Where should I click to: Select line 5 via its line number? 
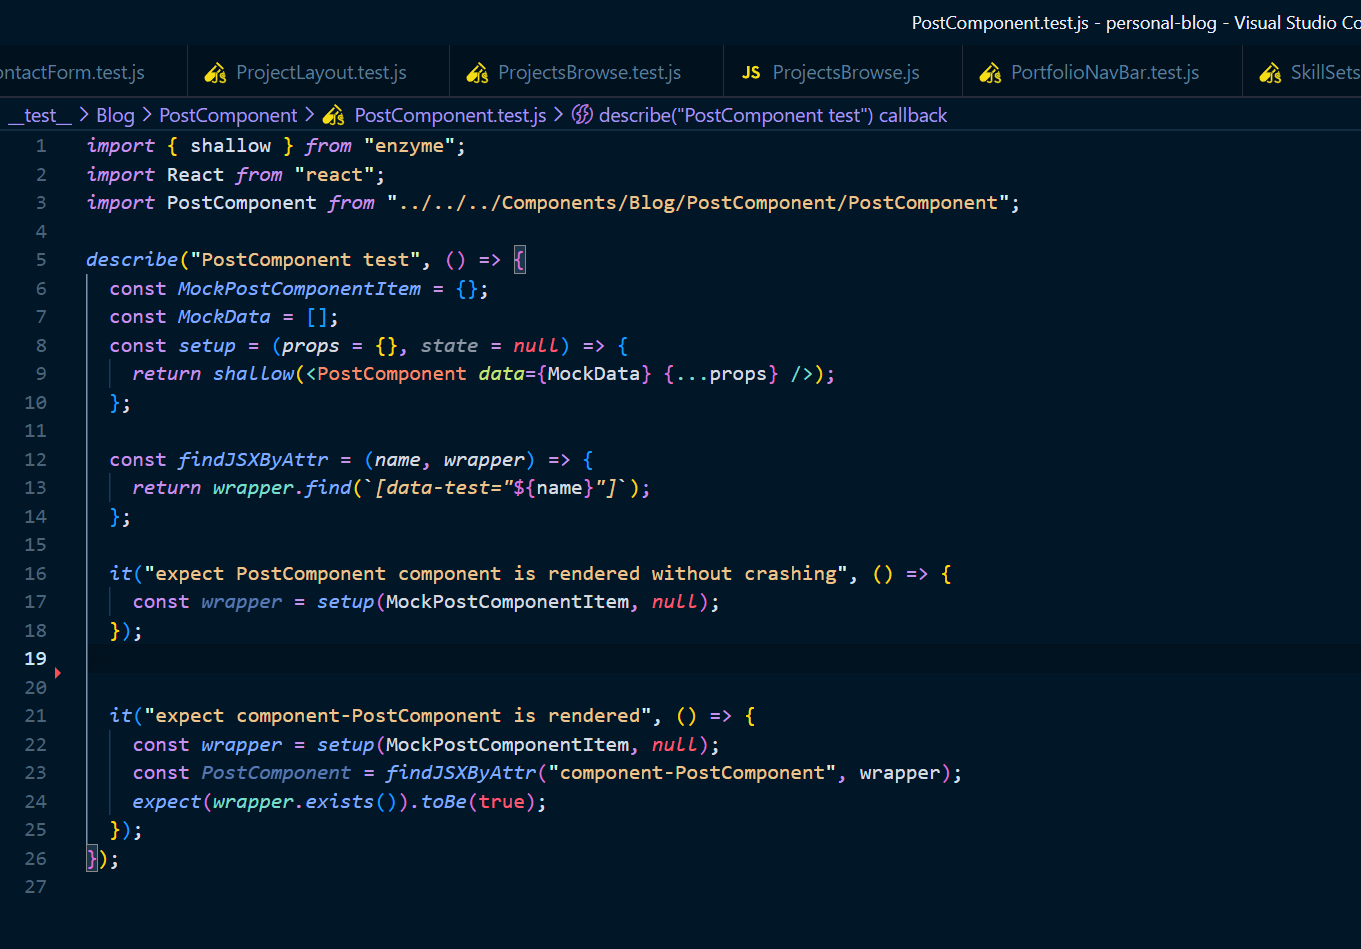40,260
